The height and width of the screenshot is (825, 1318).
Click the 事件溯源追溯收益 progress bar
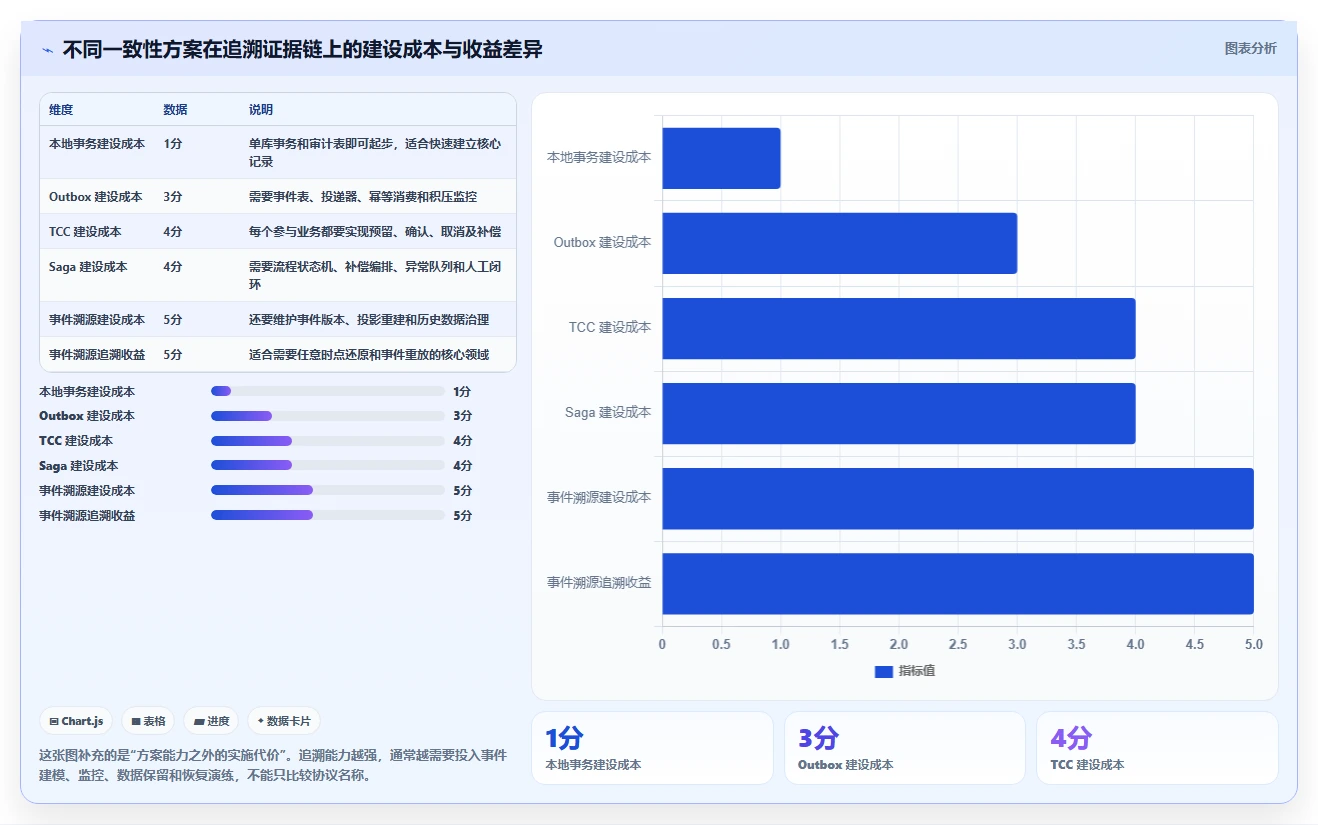tap(328, 516)
